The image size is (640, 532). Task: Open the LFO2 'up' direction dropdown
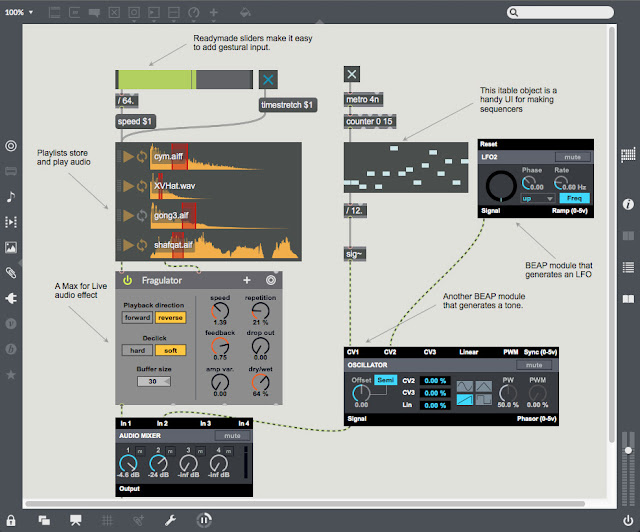537,198
